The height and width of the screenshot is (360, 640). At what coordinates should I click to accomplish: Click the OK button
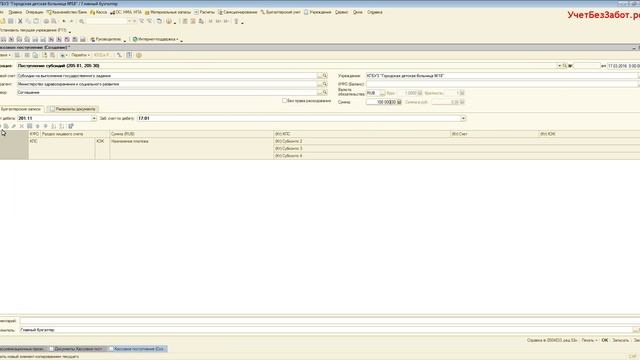point(604,340)
